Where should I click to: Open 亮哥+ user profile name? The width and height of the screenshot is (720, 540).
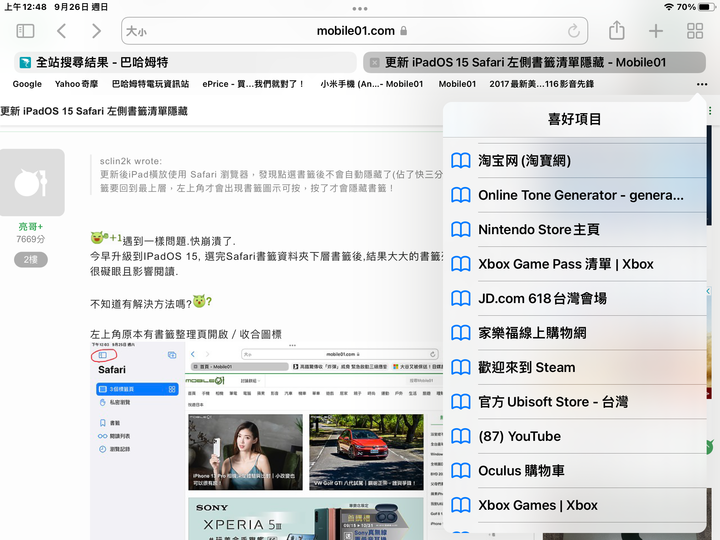[x=31, y=226]
